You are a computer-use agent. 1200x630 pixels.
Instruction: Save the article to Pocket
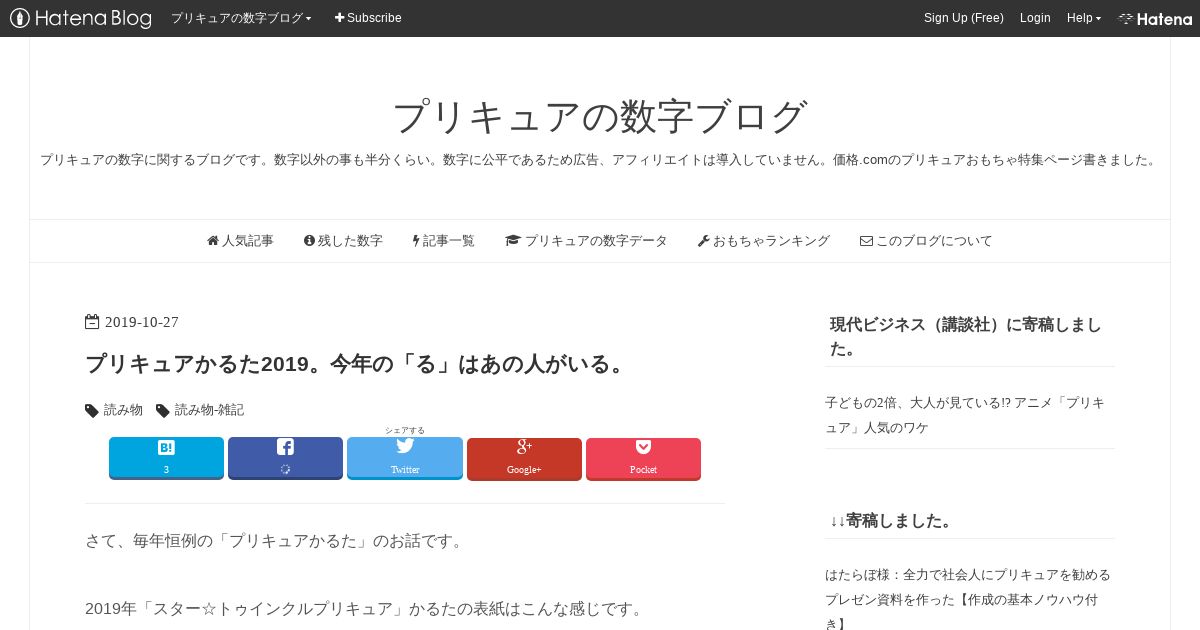(643, 459)
